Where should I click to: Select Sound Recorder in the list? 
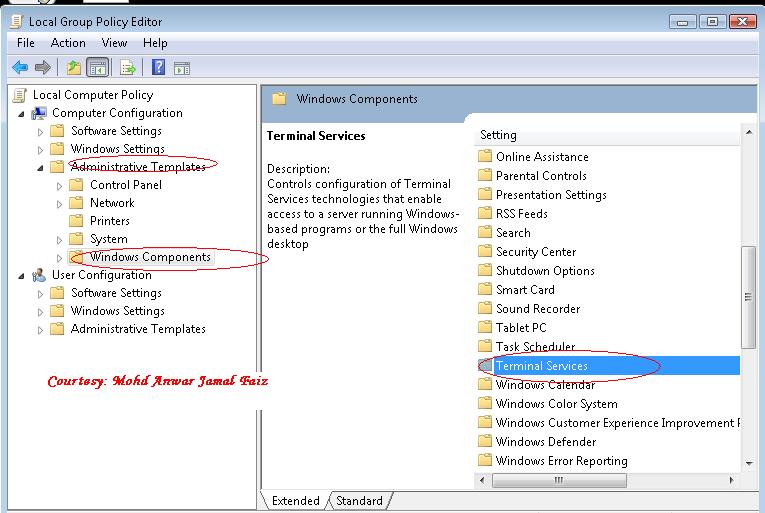point(538,309)
